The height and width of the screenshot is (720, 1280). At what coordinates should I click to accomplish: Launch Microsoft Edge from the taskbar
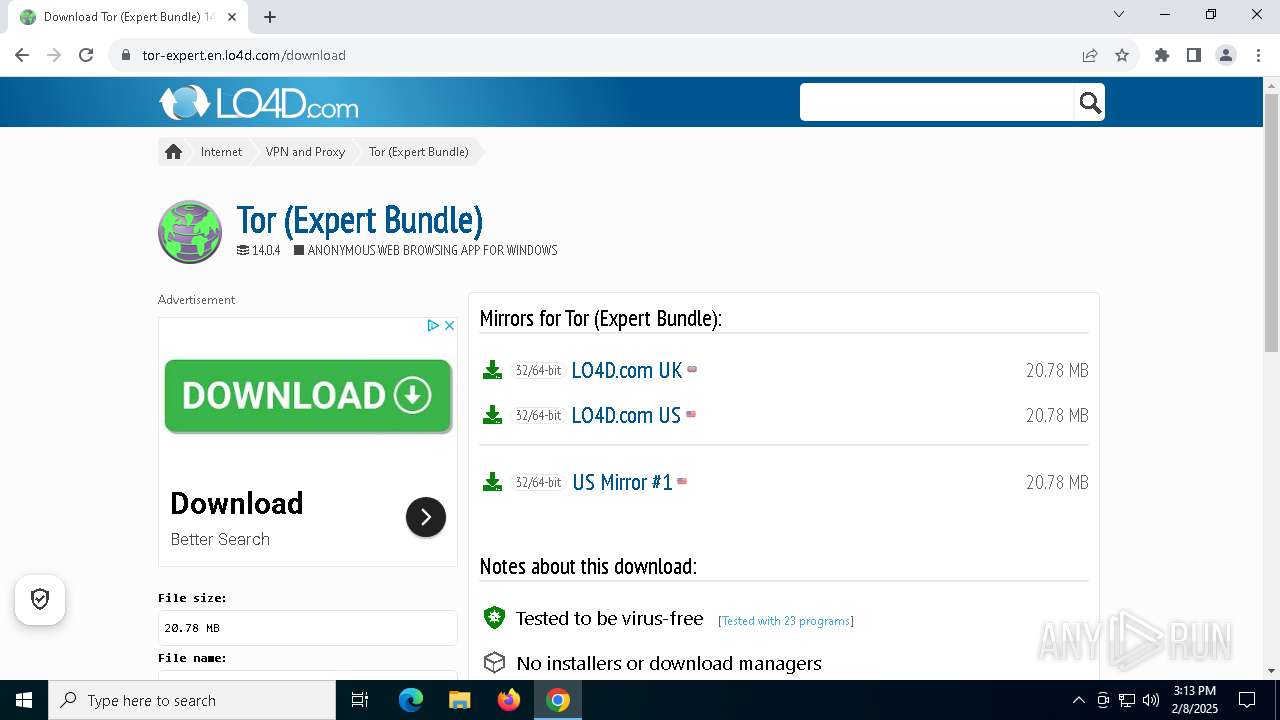tap(411, 700)
